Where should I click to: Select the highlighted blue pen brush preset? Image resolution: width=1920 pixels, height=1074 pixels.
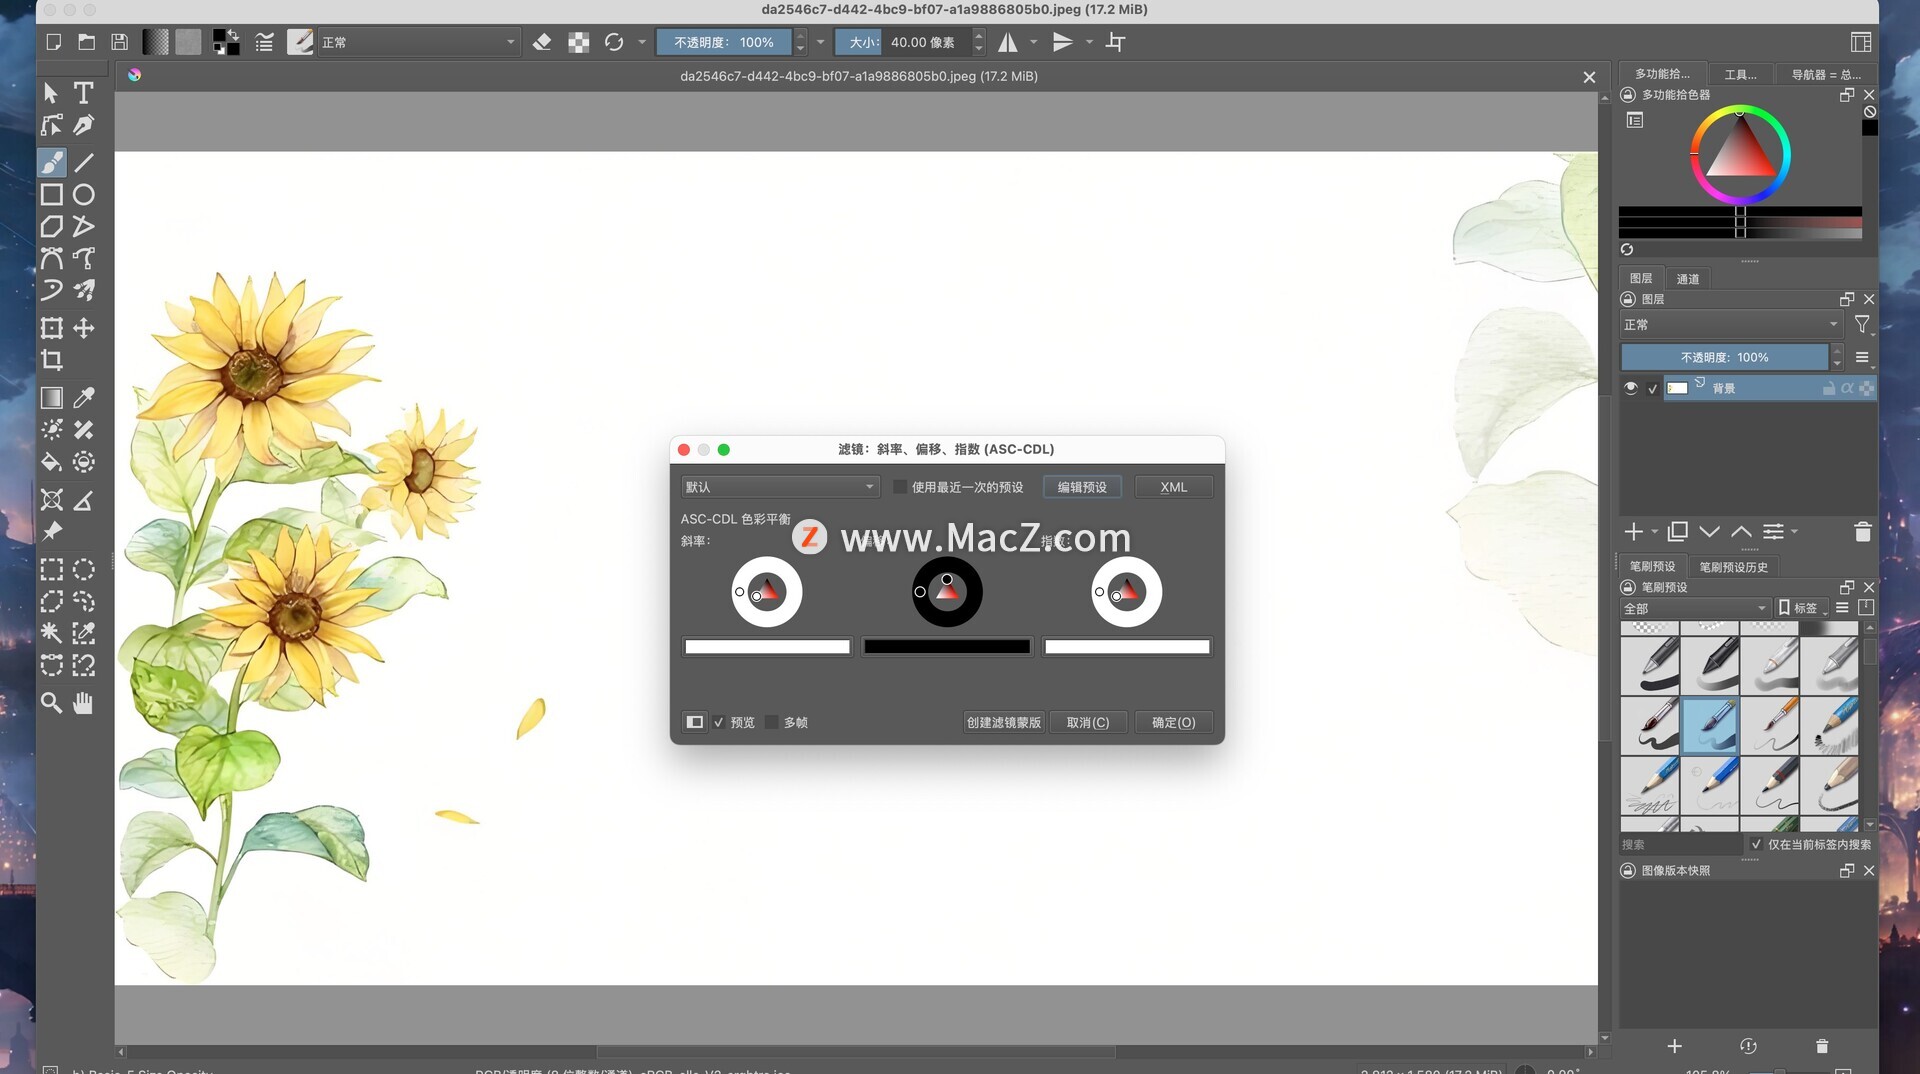(1709, 725)
